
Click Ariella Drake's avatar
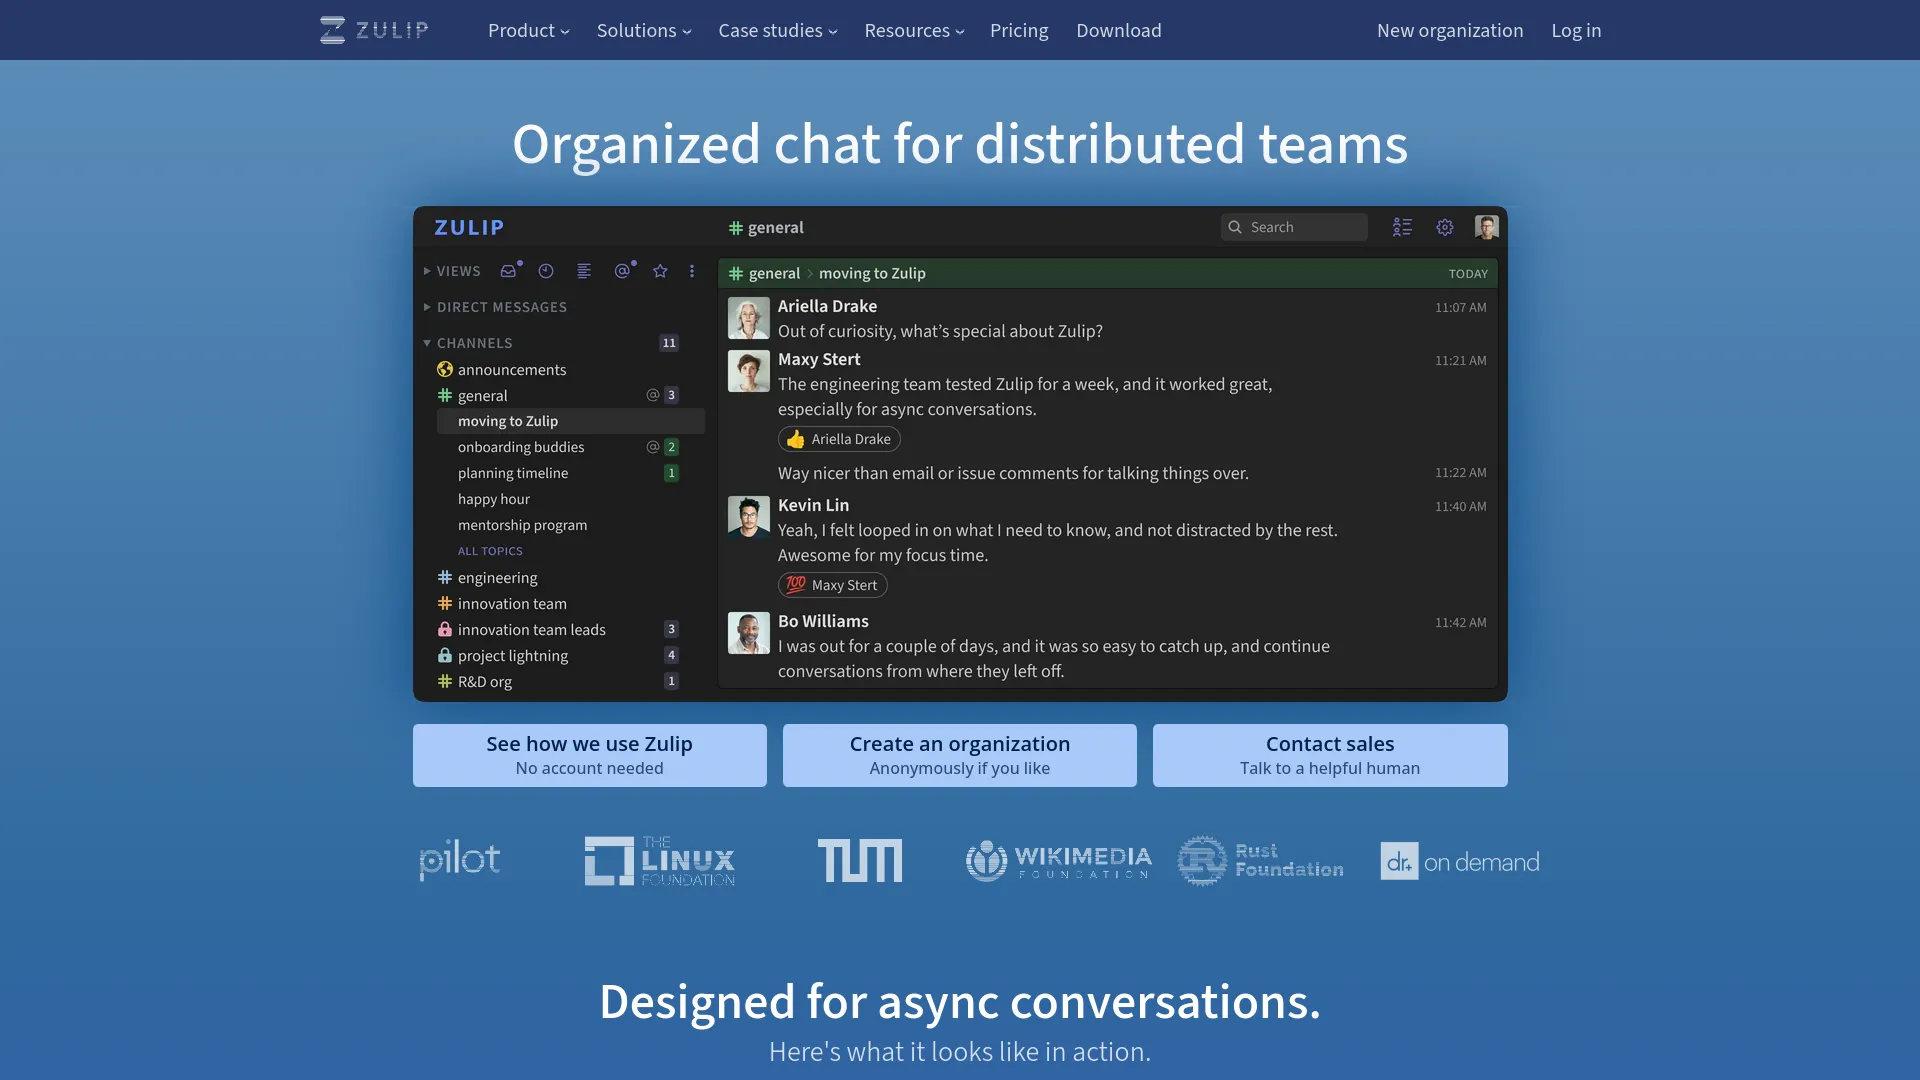(749, 318)
